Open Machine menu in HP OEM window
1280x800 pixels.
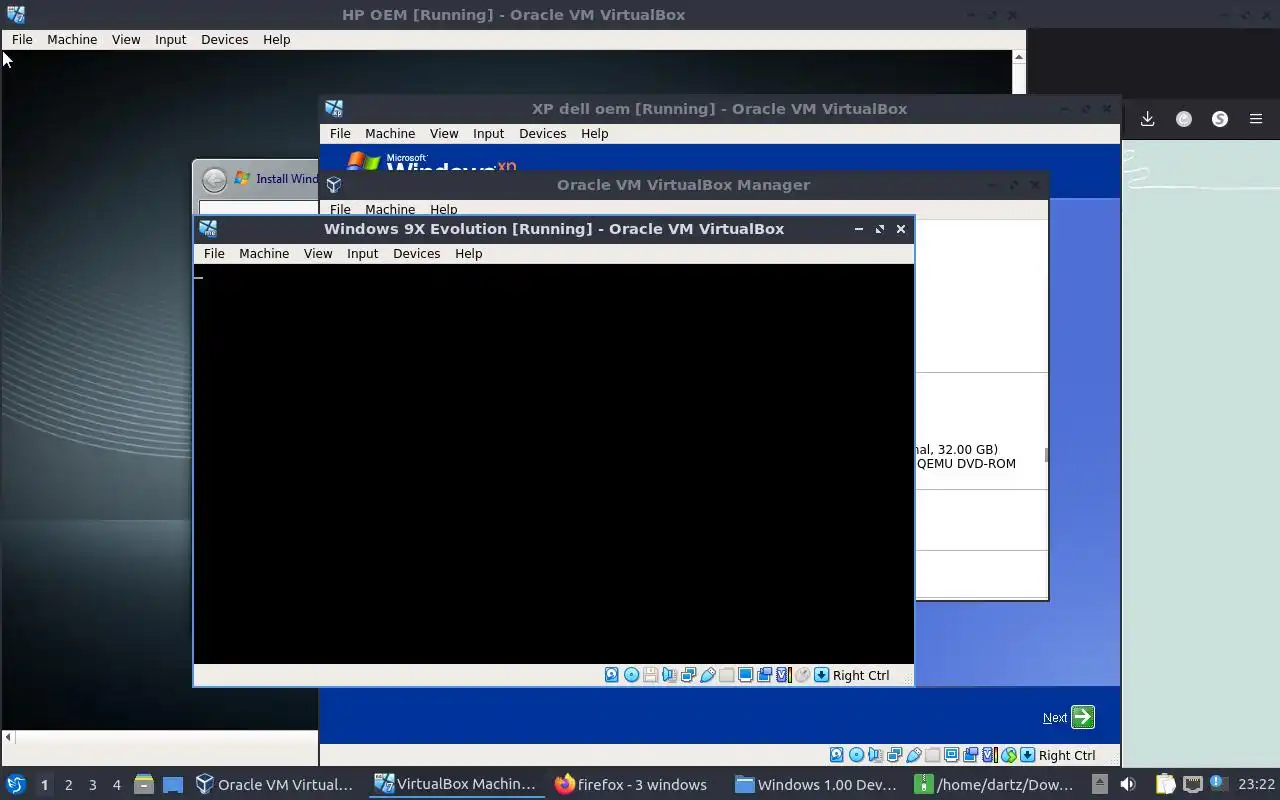point(72,39)
